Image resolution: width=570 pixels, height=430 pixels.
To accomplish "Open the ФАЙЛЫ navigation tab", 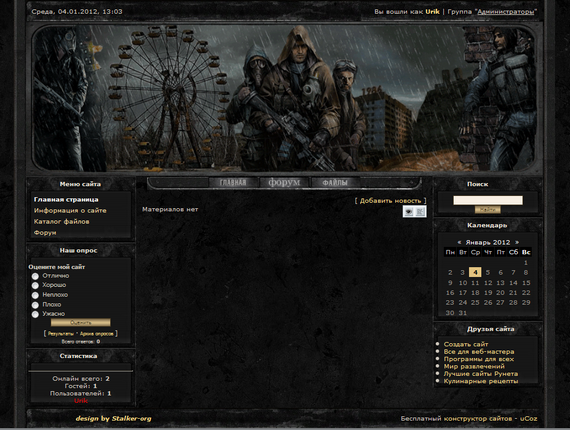I will click(x=335, y=182).
